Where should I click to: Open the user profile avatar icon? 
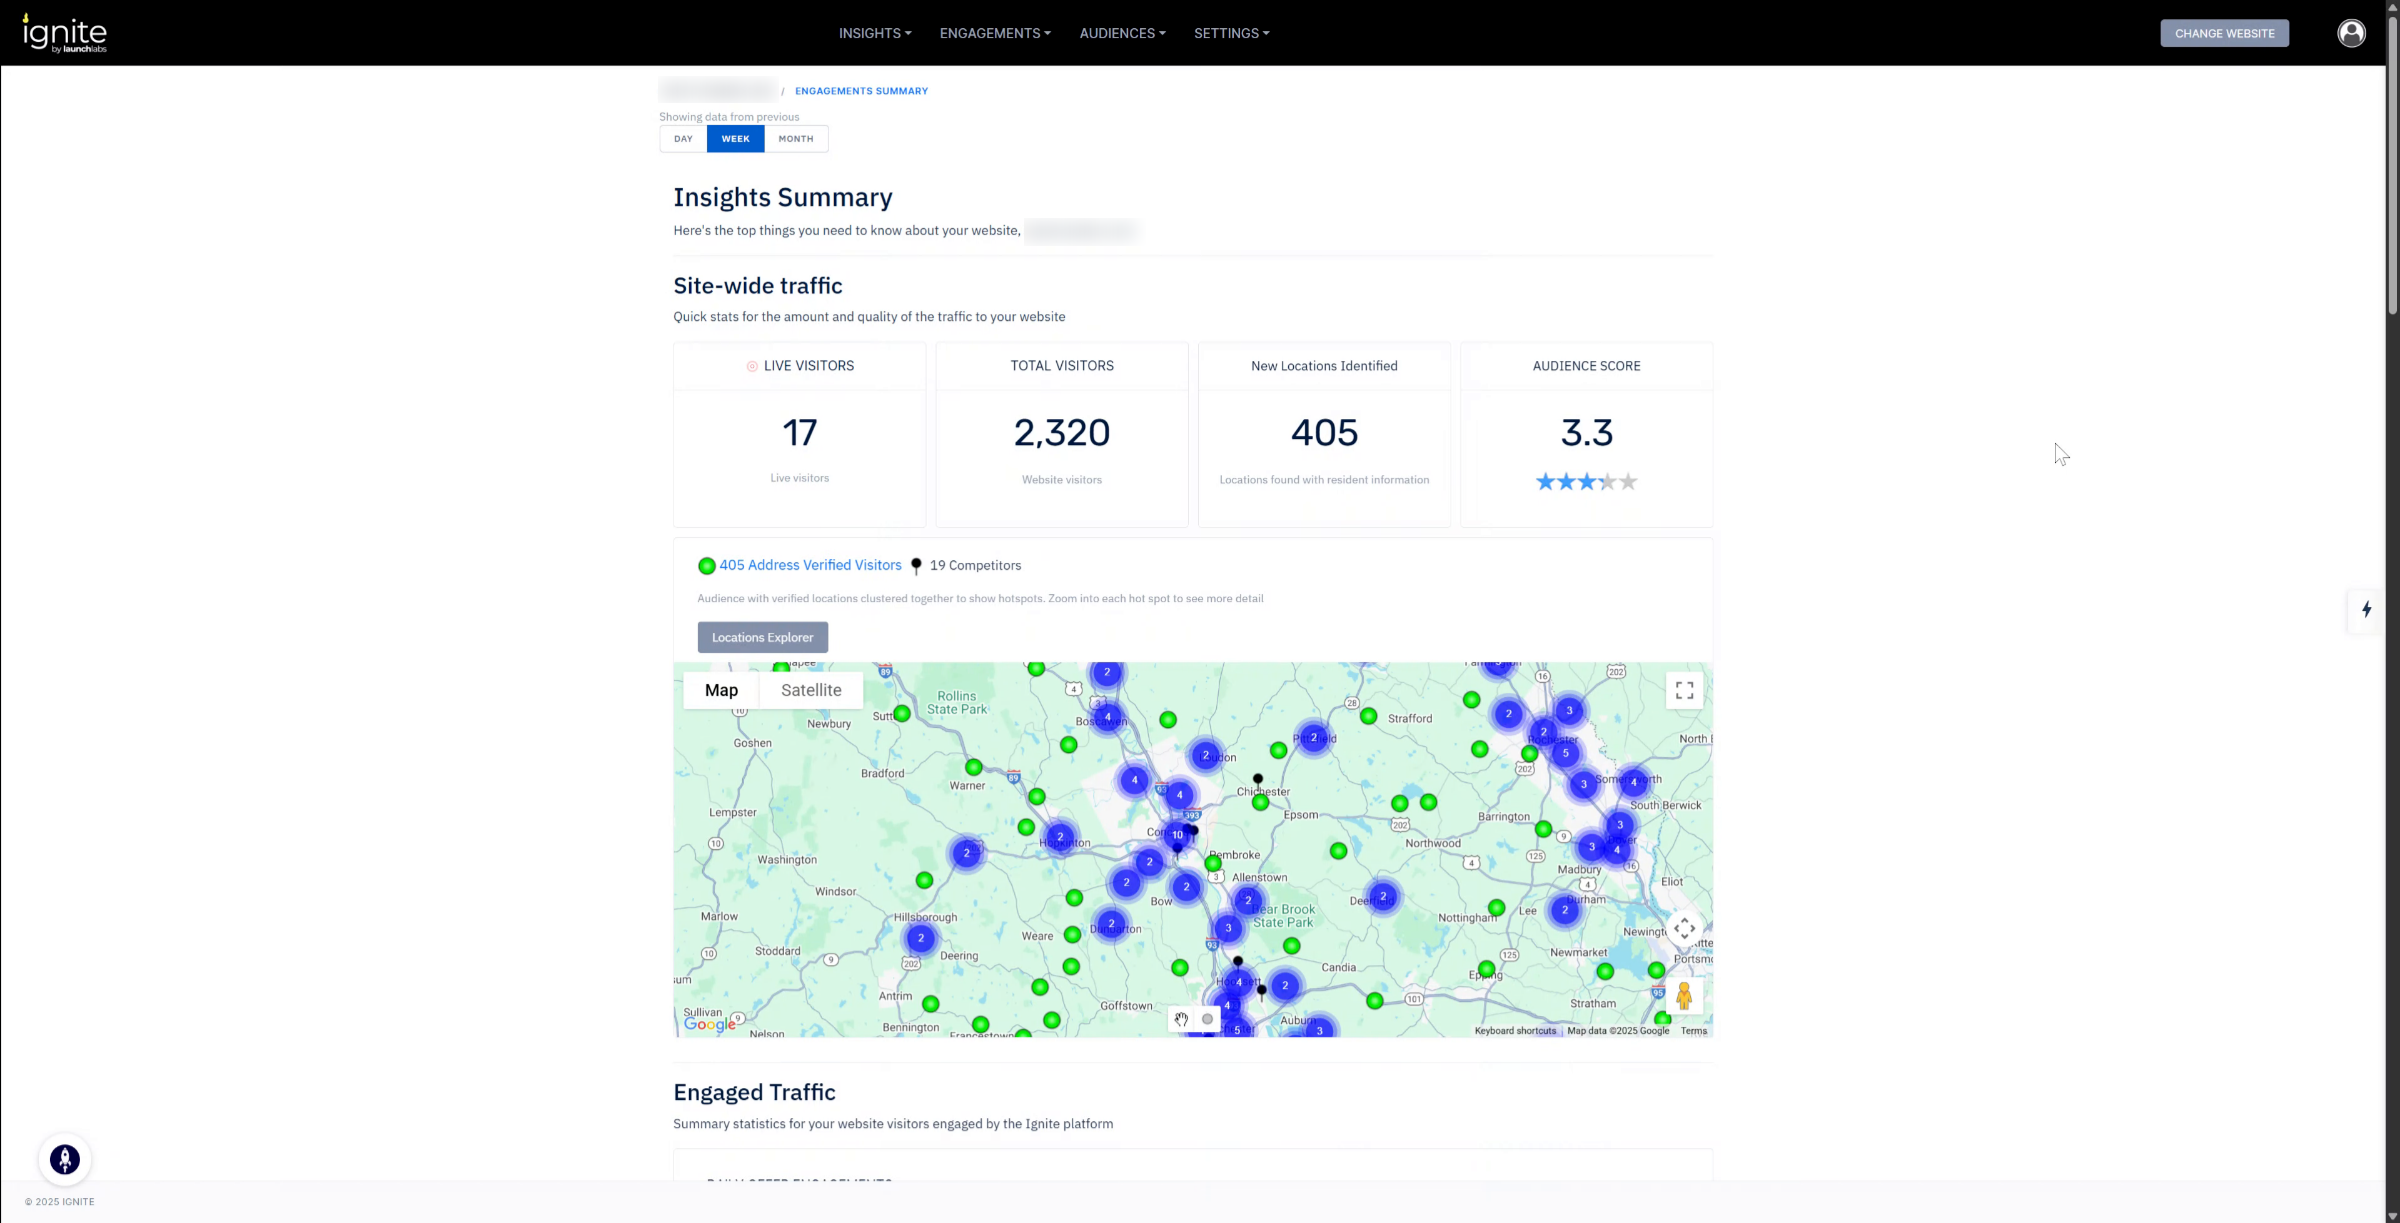[2351, 33]
